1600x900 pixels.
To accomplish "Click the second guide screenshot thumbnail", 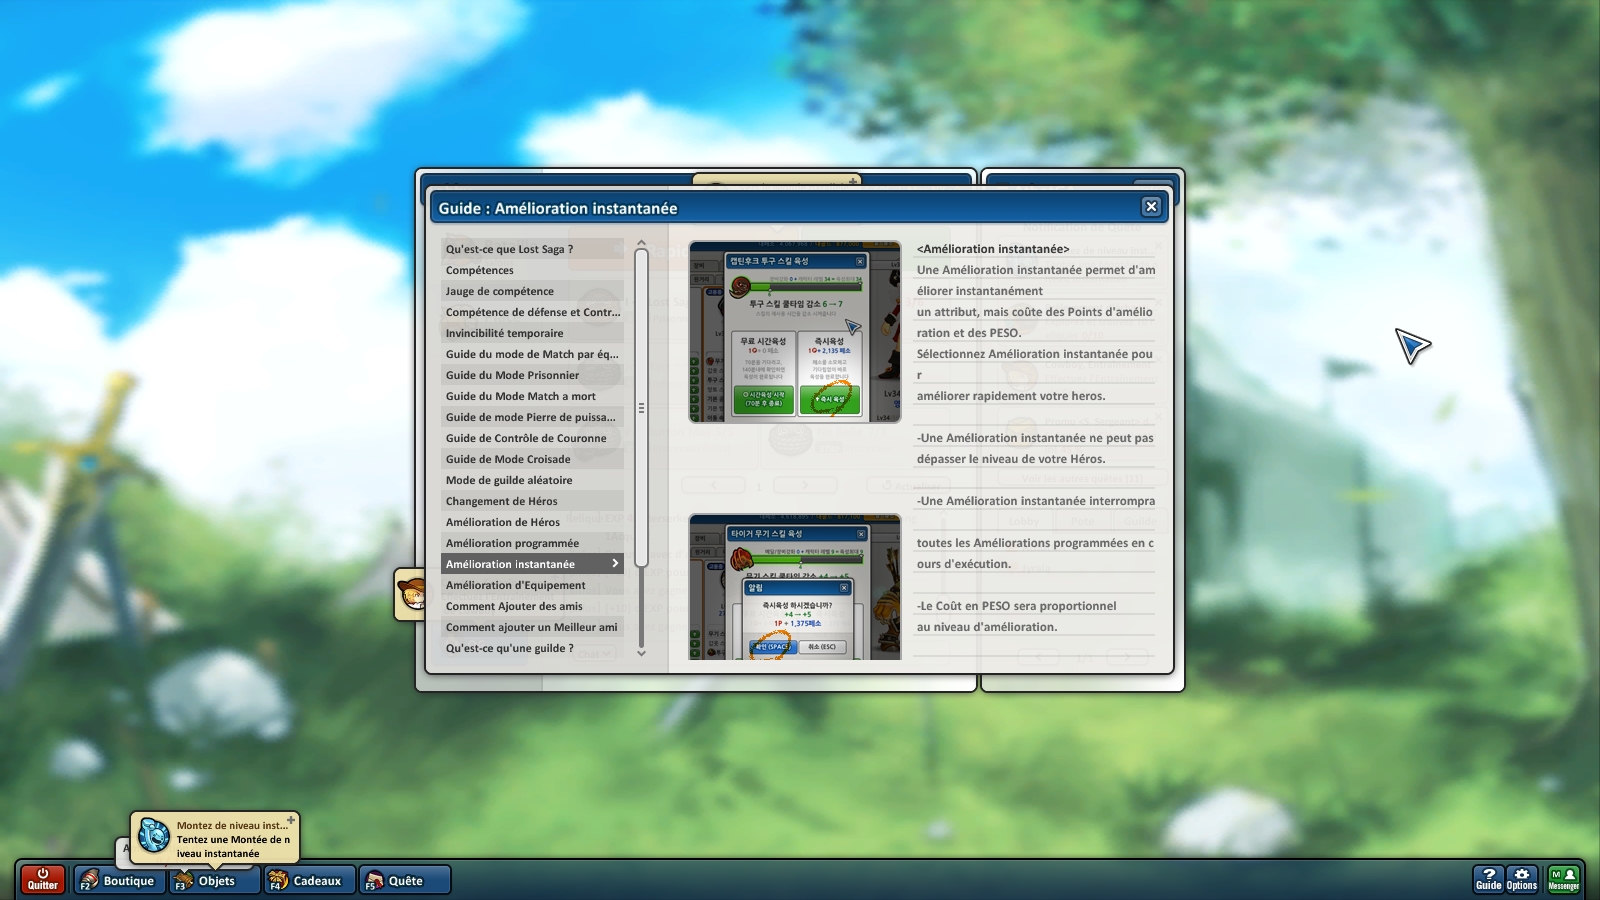I will (795, 587).
